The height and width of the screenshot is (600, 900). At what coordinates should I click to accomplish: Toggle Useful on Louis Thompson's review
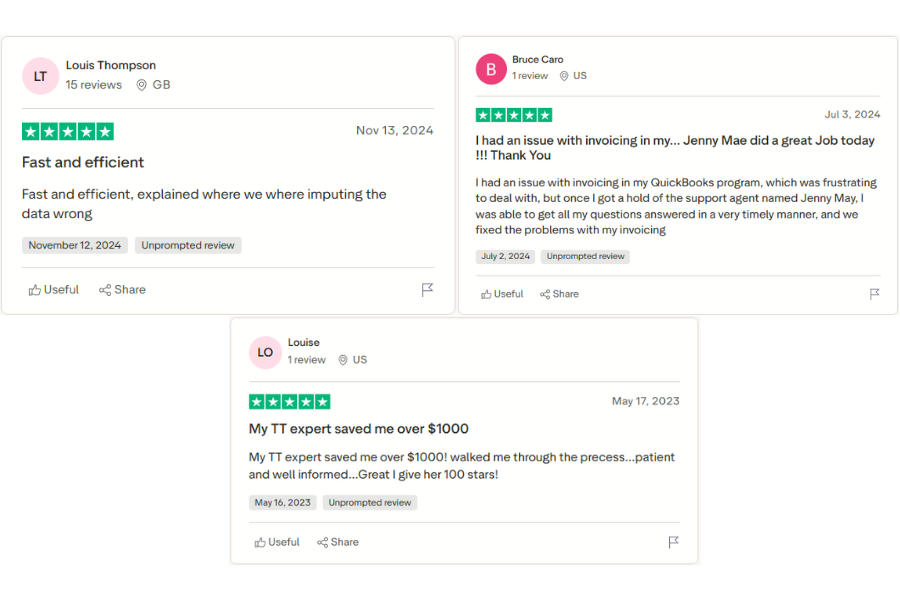[52, 289]
